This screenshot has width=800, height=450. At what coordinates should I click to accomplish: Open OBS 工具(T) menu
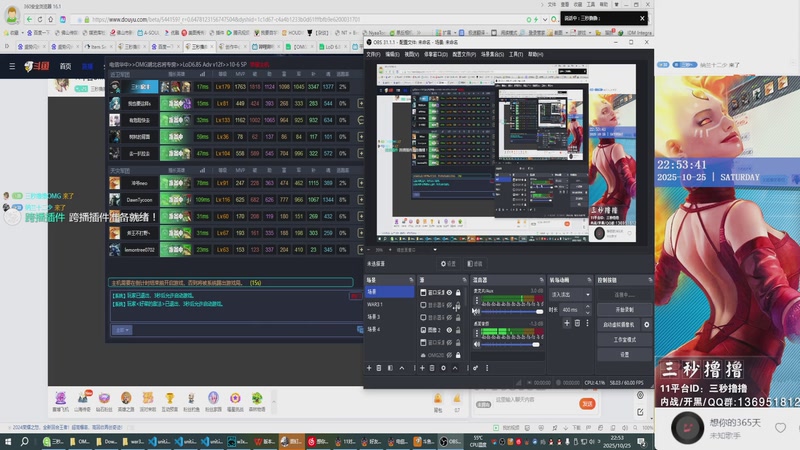pos(516,54)
